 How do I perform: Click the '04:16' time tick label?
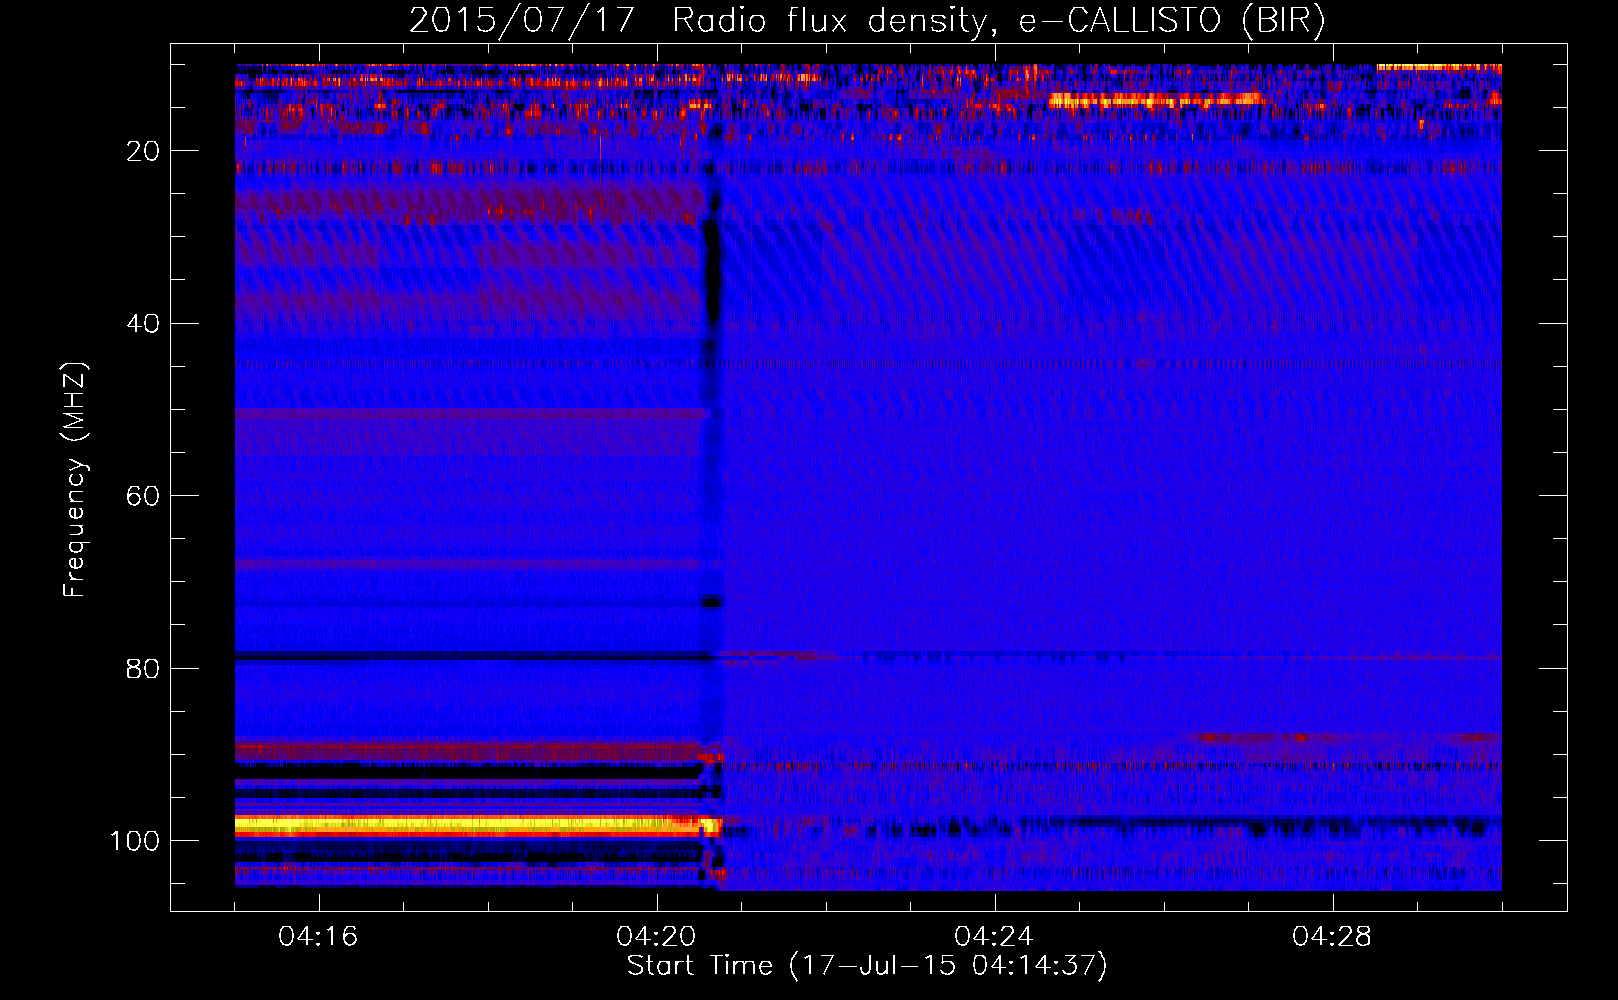[318, 937]
